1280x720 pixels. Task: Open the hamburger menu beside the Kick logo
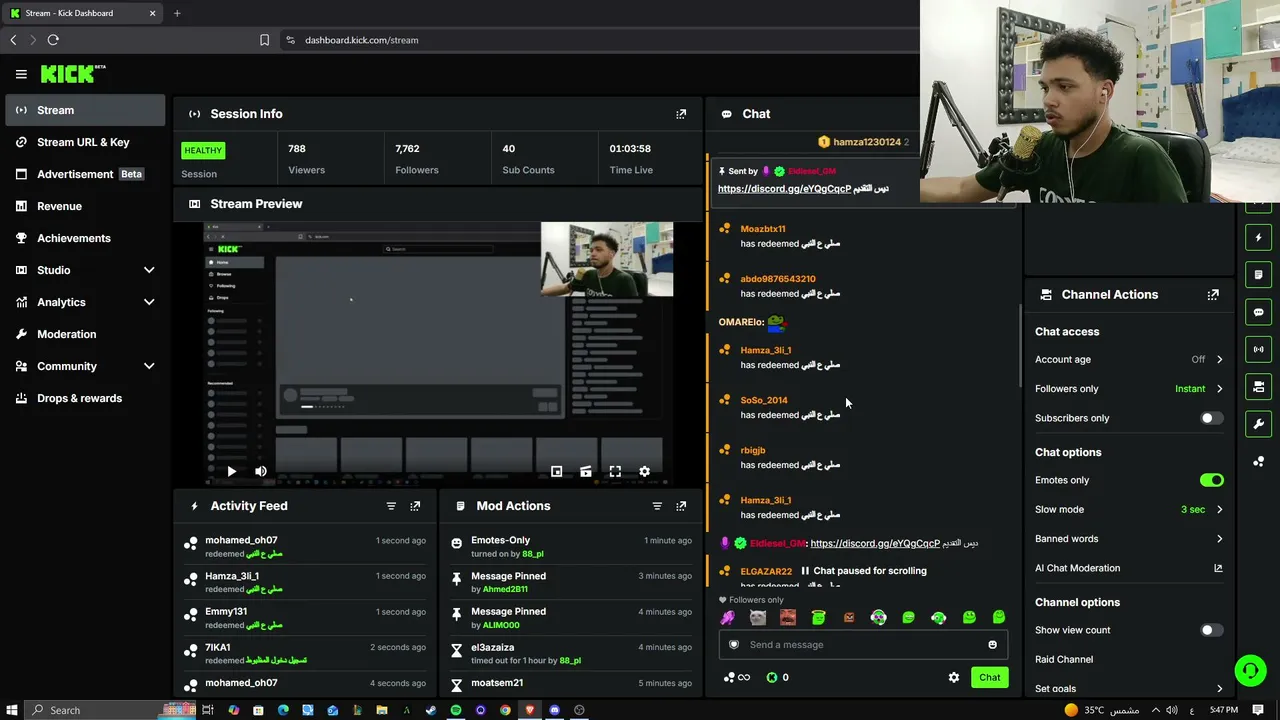coord(21,74)
